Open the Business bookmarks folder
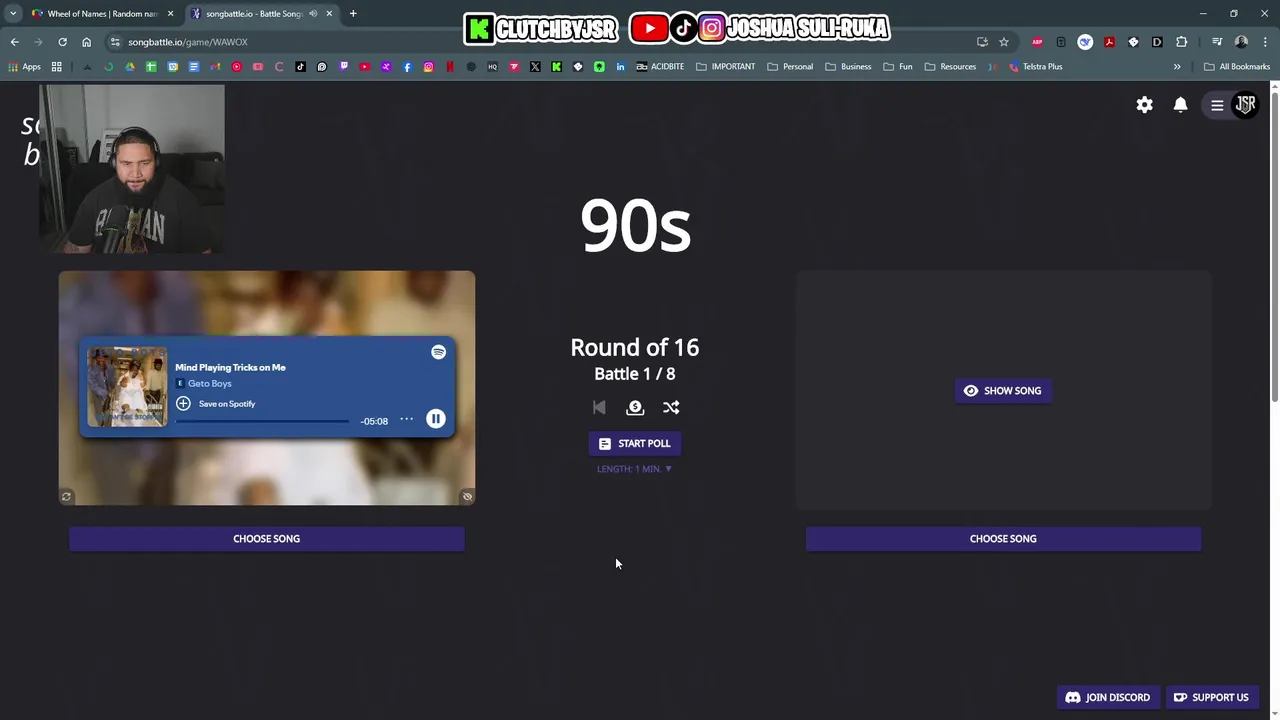The height and width of the screenshot is (720, 1280). [x=848, y=67]
